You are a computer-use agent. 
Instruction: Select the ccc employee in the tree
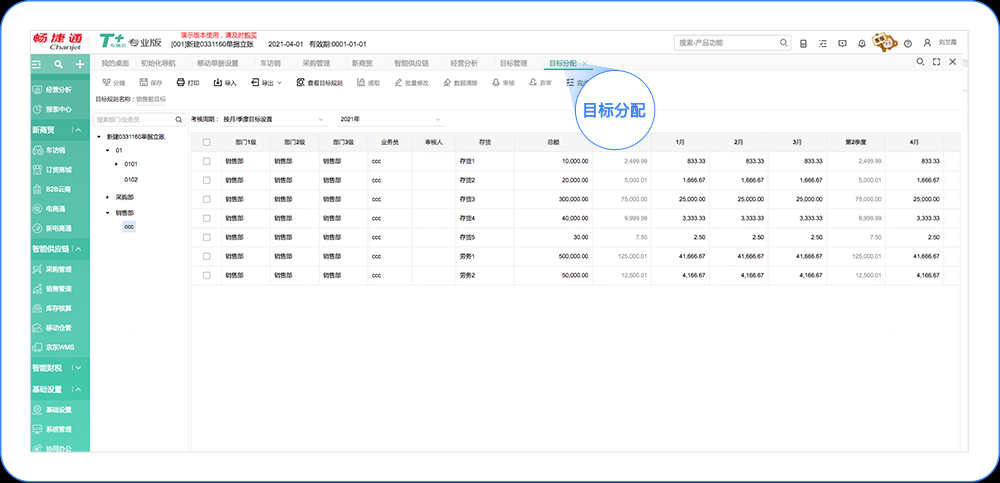pyautogui.click(x=128, y=227)
